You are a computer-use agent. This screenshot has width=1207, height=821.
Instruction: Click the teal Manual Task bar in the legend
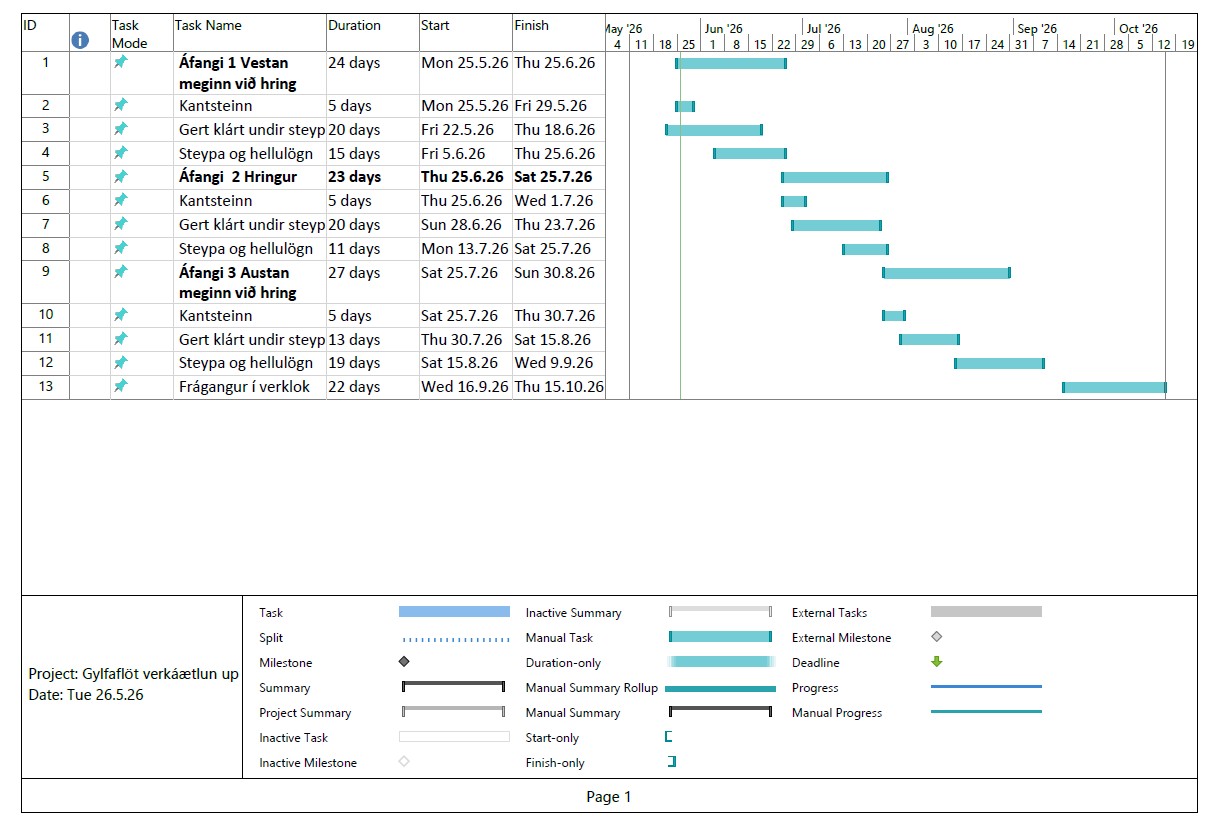[x=720, y=637]
